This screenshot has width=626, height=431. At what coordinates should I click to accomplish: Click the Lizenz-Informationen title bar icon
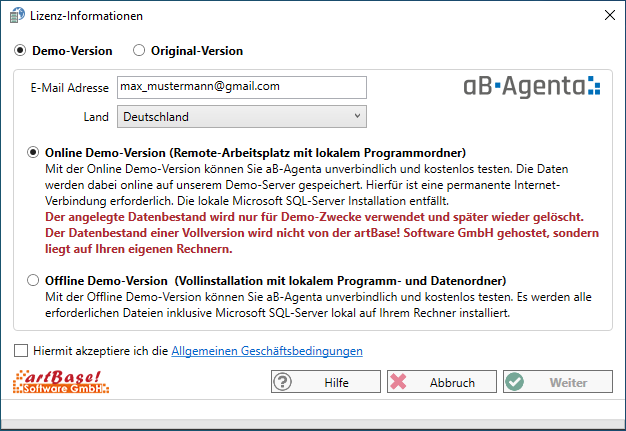pyautogui.click(x=17, y=16)
